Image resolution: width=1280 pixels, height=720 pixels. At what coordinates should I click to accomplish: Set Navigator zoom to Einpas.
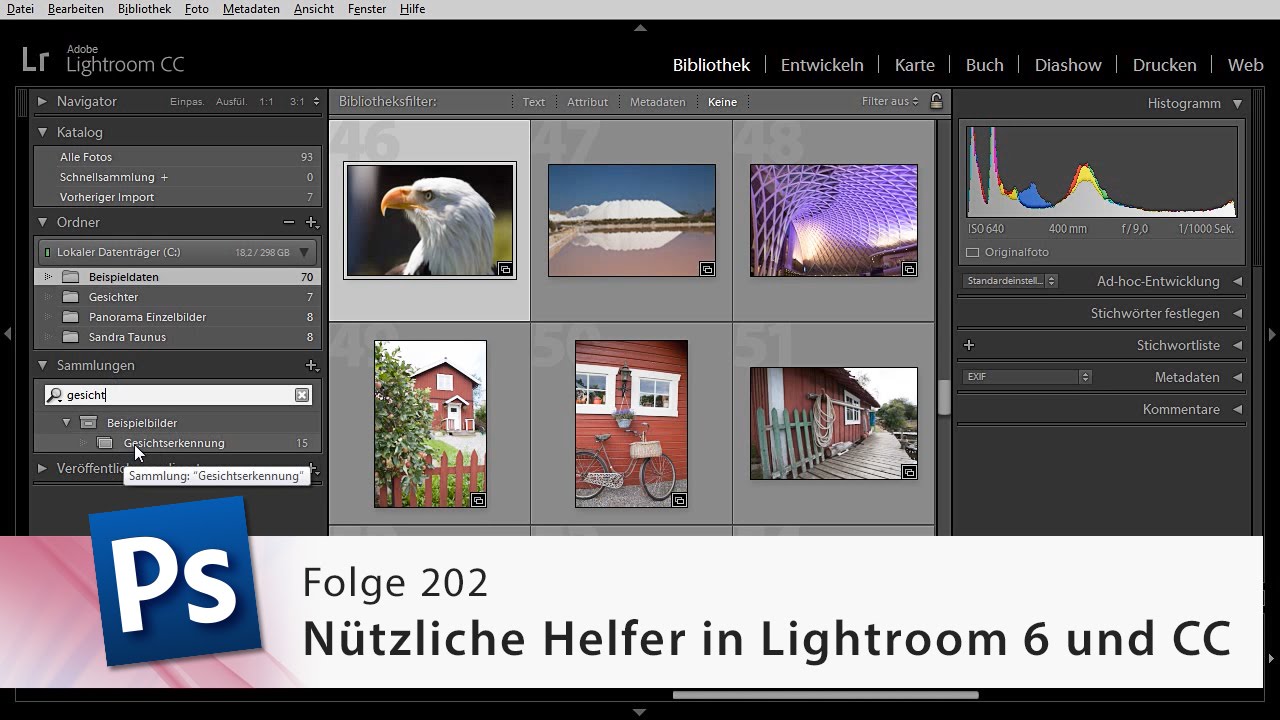[187, 102]
